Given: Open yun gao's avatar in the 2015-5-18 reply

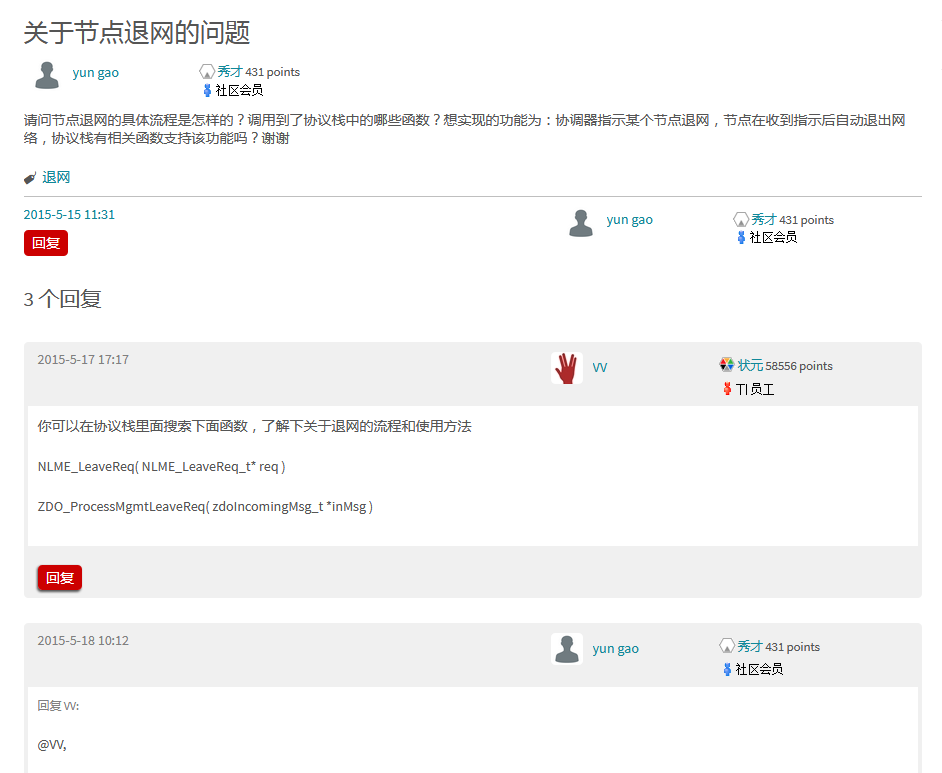Looking at the screenshot, I should coord(567,649).
